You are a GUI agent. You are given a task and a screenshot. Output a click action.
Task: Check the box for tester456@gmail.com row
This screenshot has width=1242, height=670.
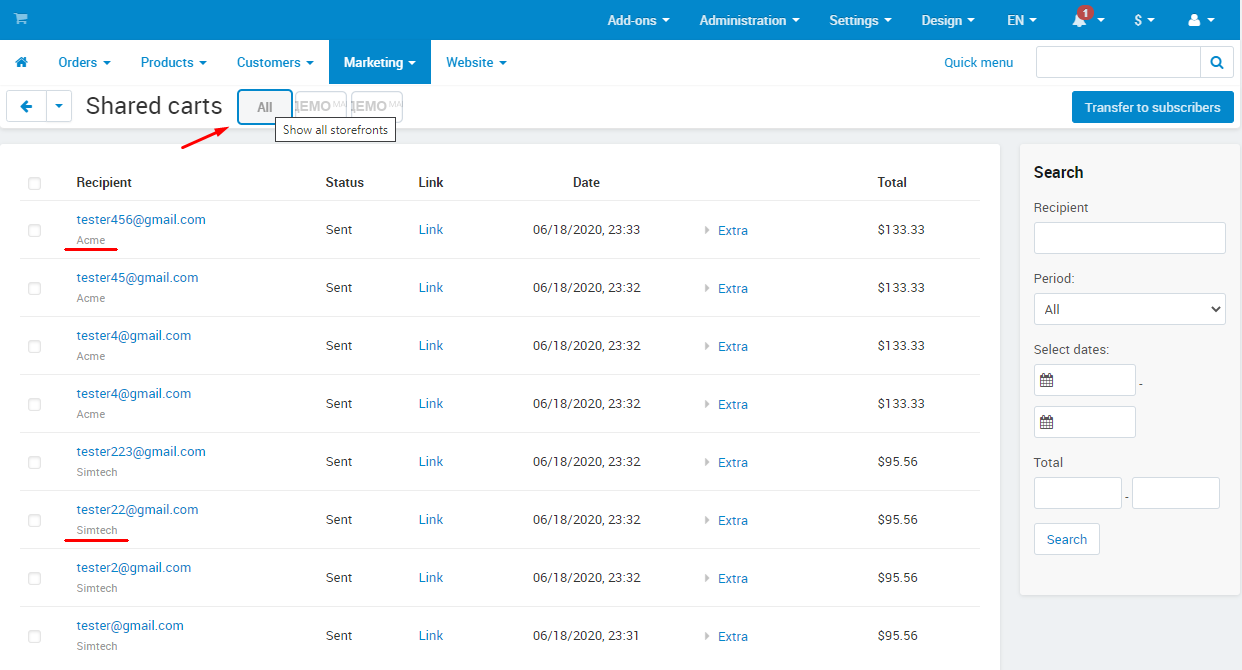(x=35, y=230)
